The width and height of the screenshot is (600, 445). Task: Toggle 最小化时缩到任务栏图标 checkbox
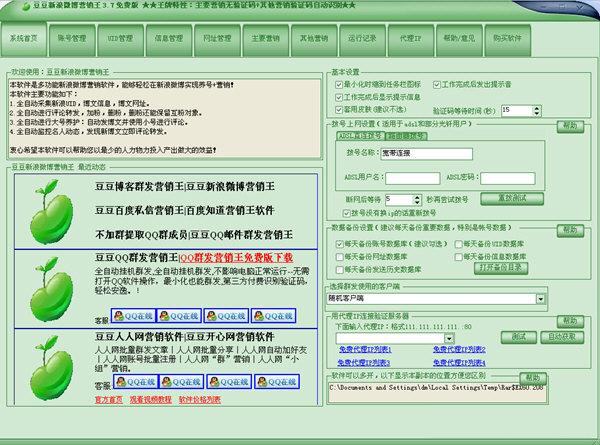point(338,85)
